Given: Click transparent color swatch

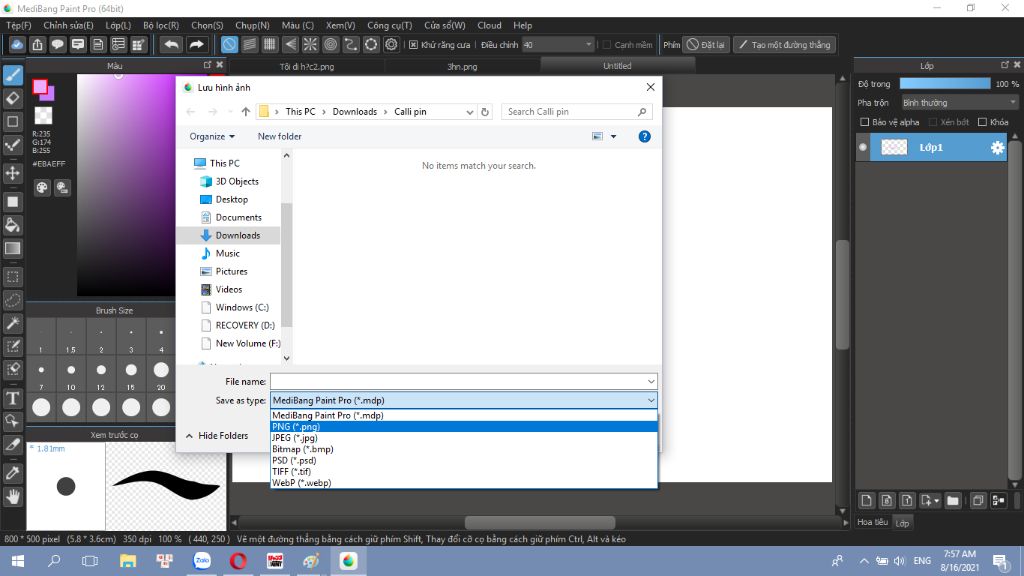Looking at the screenshot, I should 43,116.
